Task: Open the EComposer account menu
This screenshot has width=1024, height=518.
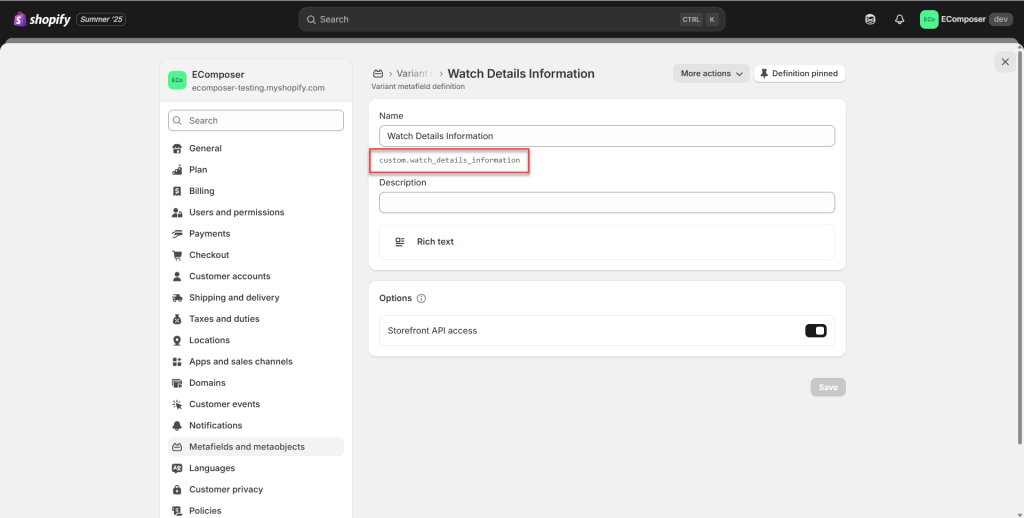Action: pos(966,20)
